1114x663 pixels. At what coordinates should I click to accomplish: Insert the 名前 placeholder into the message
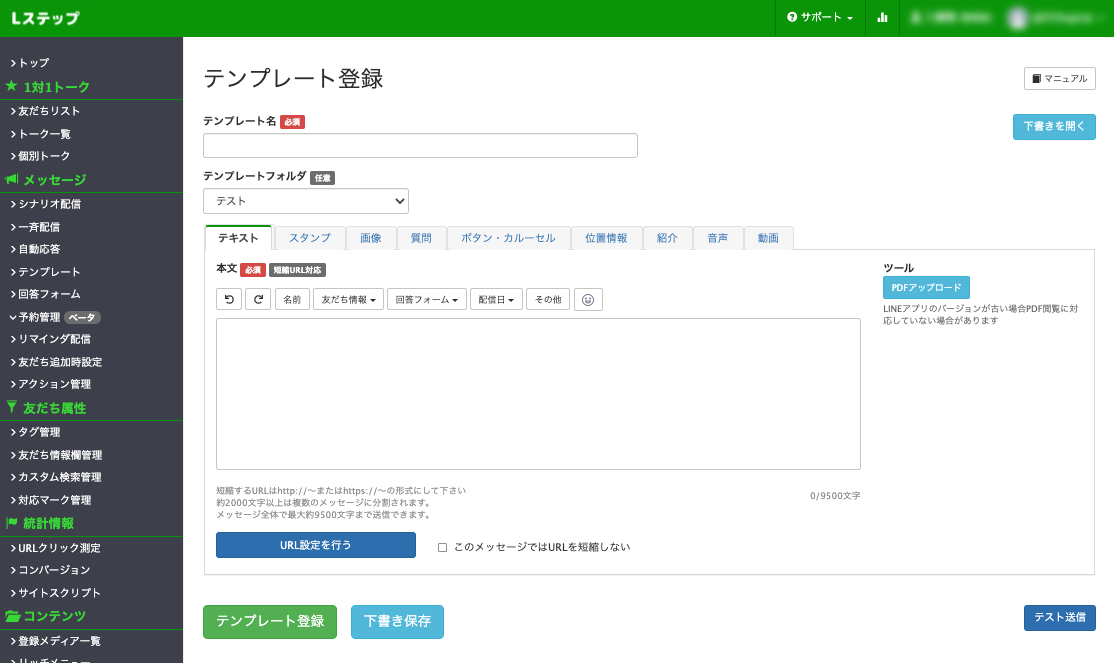(x=292, y=299)
